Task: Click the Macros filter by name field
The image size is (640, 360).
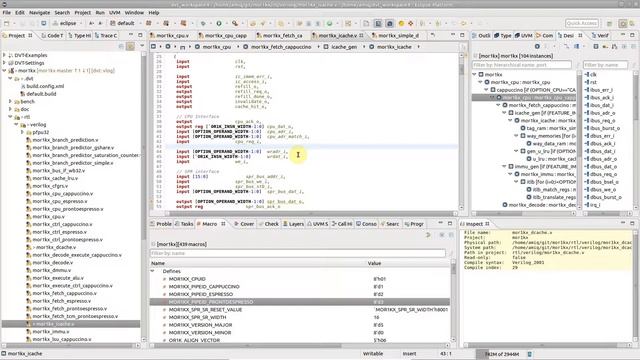Action: [298, 253]
